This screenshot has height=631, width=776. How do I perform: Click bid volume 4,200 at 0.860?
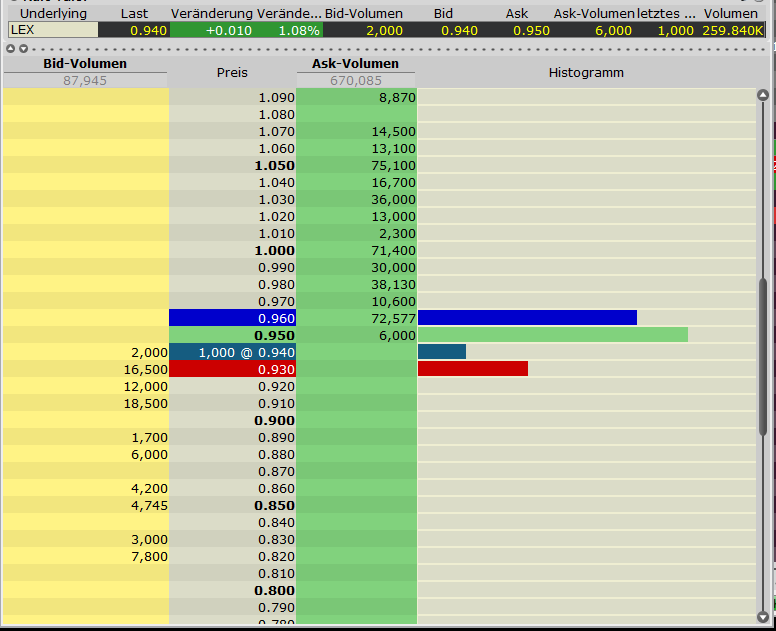149,488
